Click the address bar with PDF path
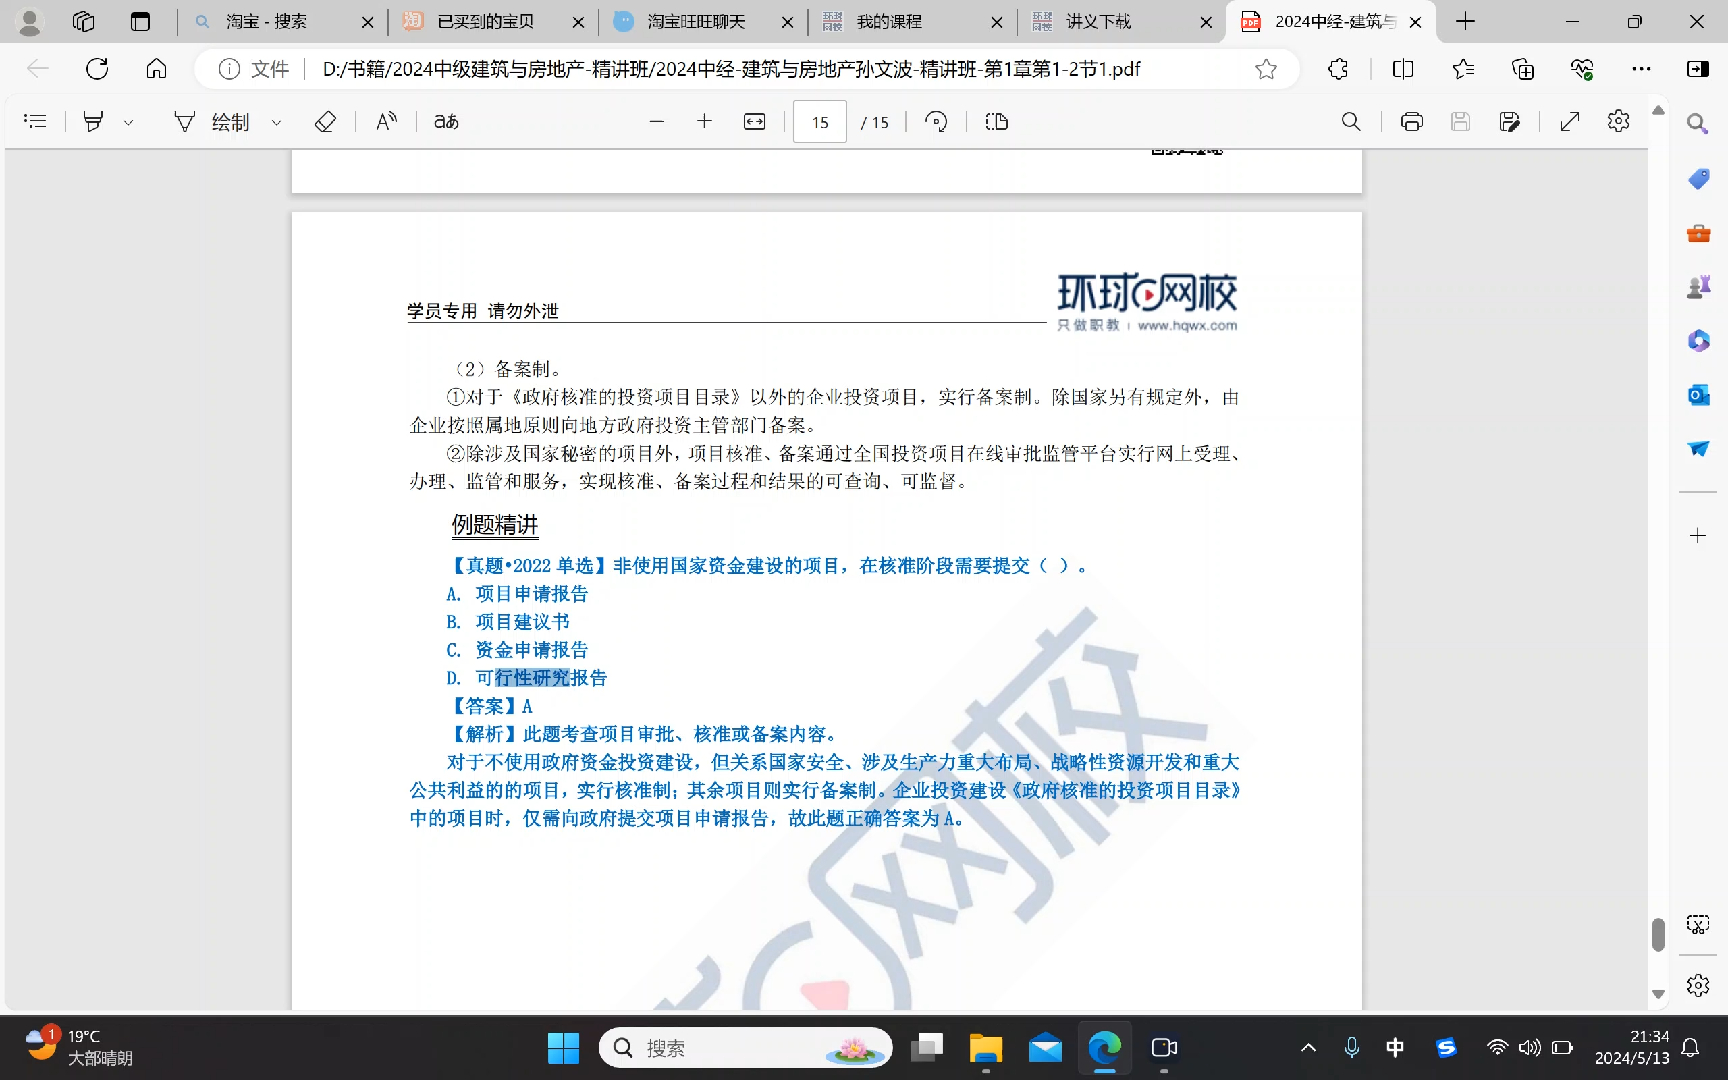The height and width of the screenshot is (1080, 1728). coord(731,69)
